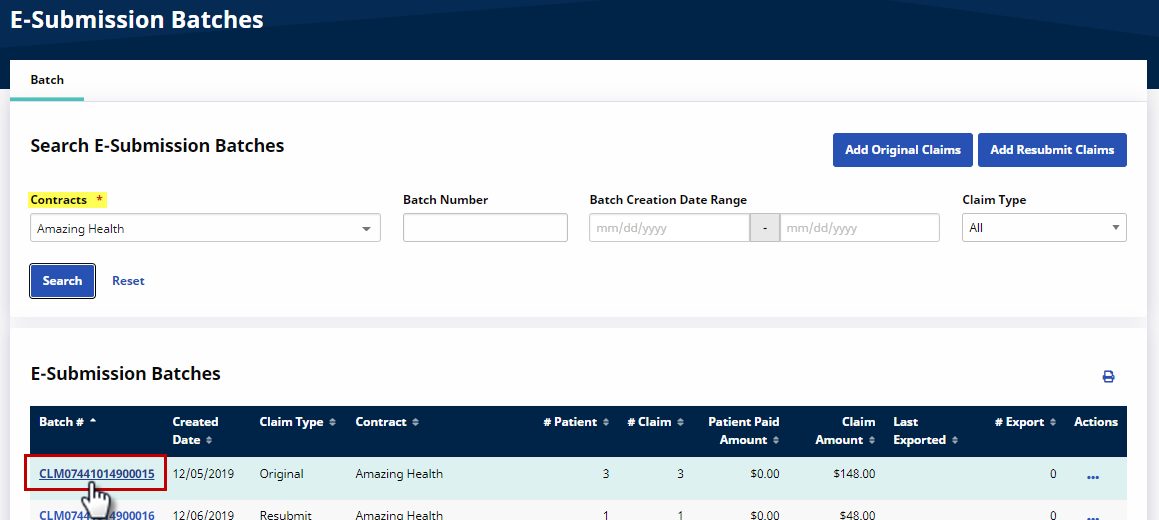The height and width of the screenshot is (520, 1159).
Task: Open actions menu for batch CLM07441014900015
Action: pyautogui.click(x=1092, y=477)
